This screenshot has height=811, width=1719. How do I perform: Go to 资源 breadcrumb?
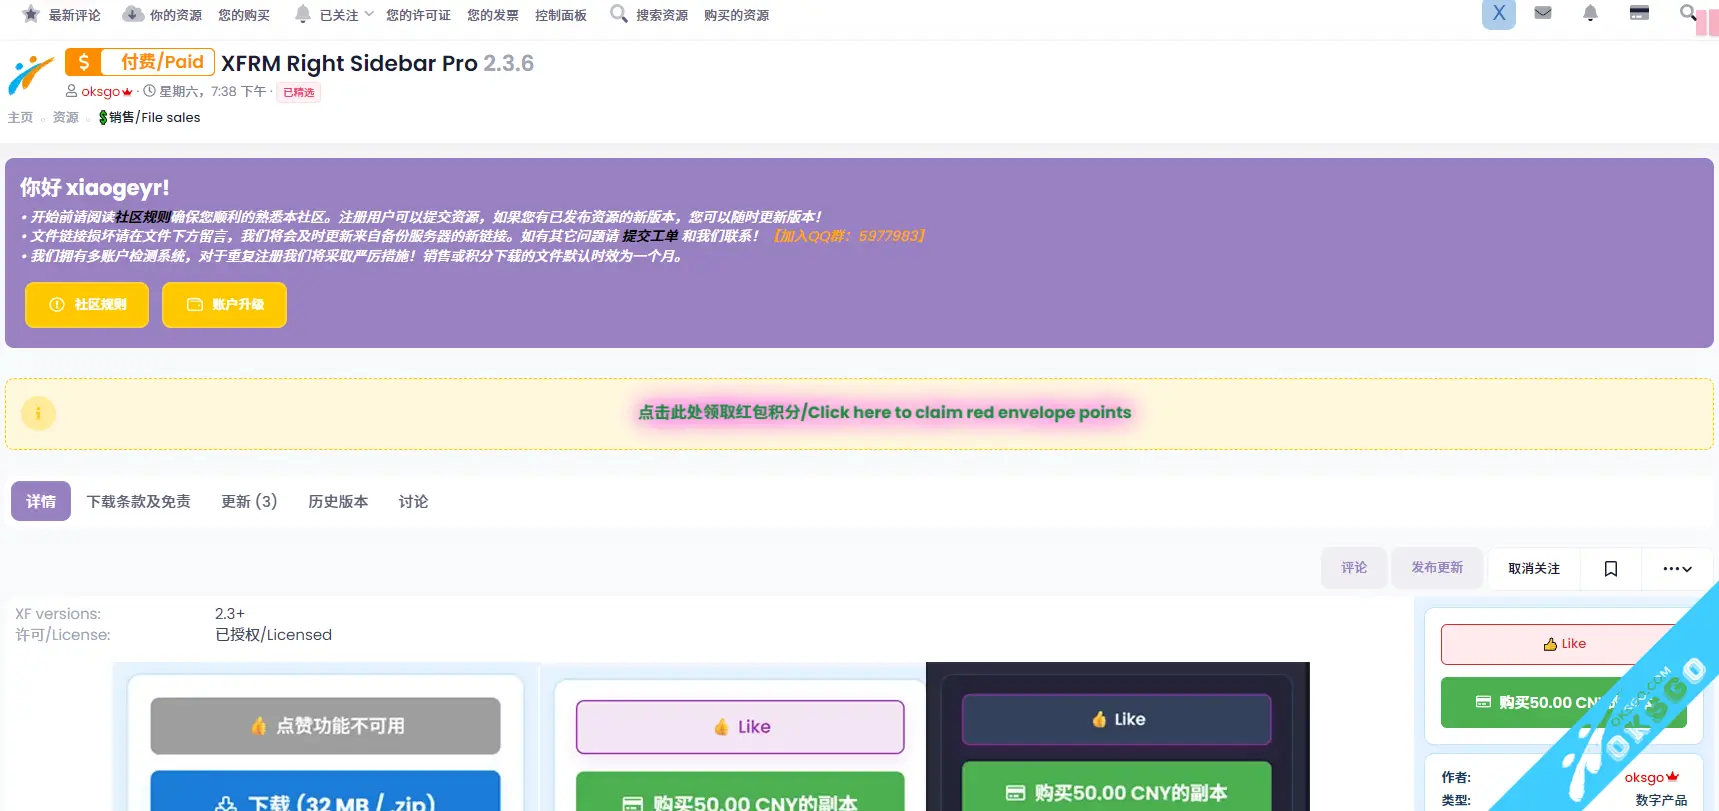click(66, 117)
